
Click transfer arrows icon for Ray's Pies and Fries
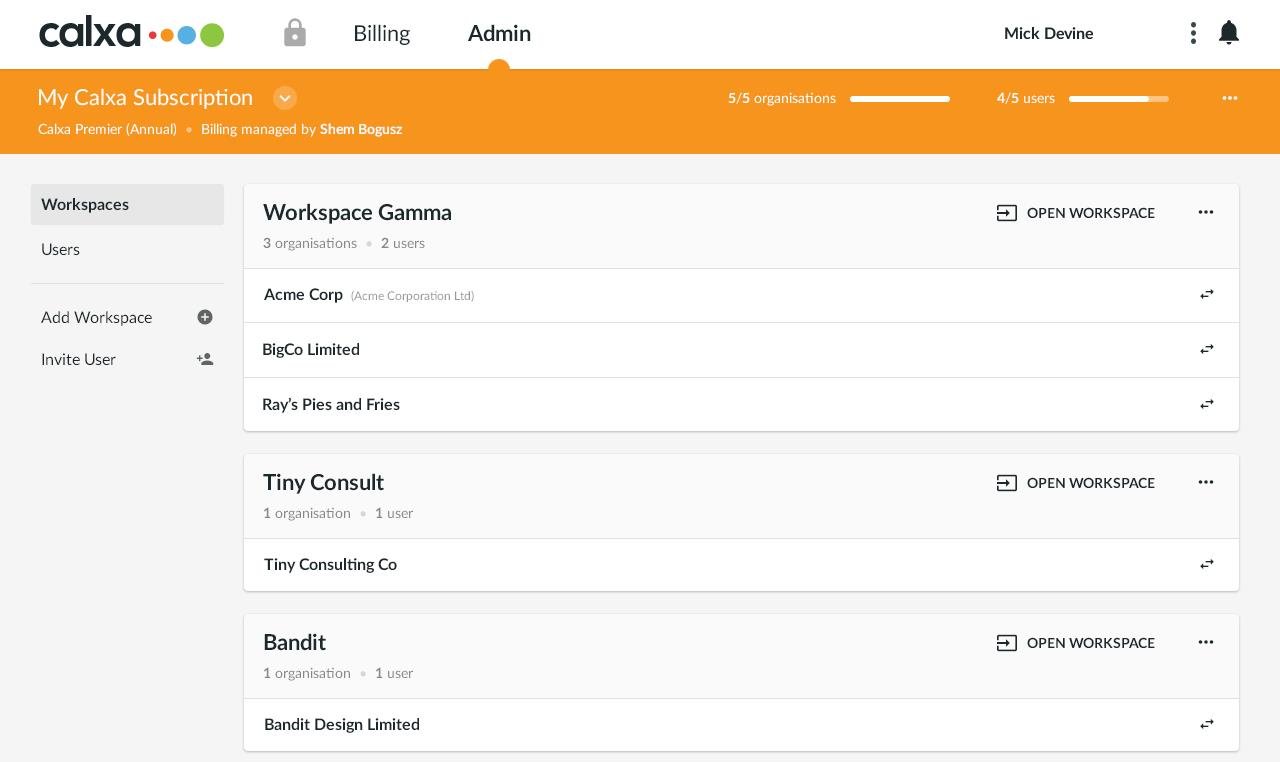(x=1207, y=404)
